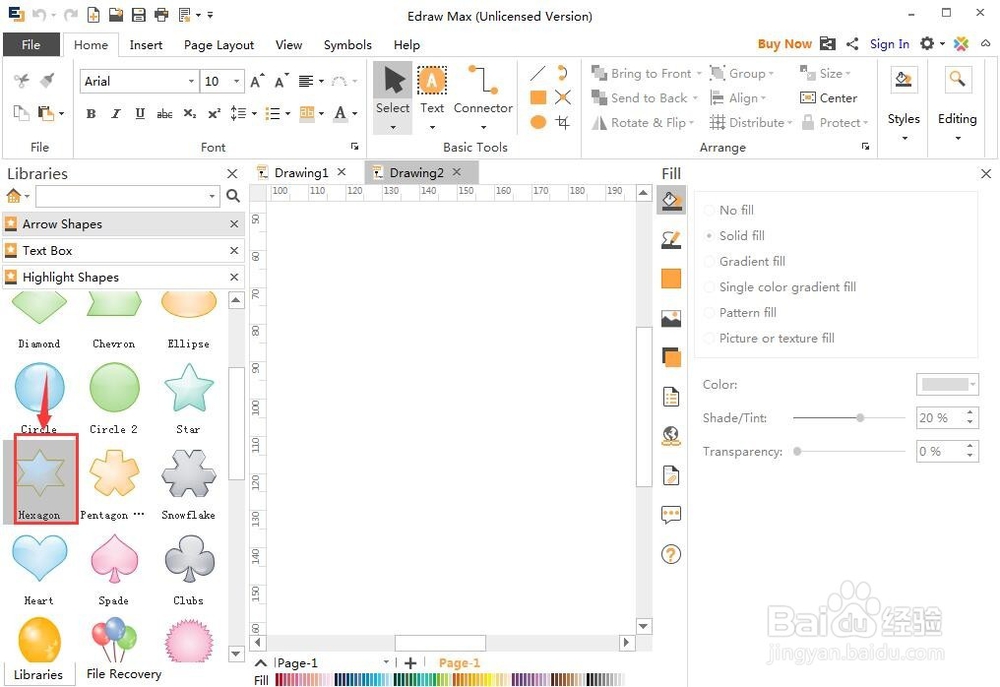The height and width of the screenshot is (687, 1000).
Task: Click the Shade/Tint percentage stepper up
Action: point(970,413)
